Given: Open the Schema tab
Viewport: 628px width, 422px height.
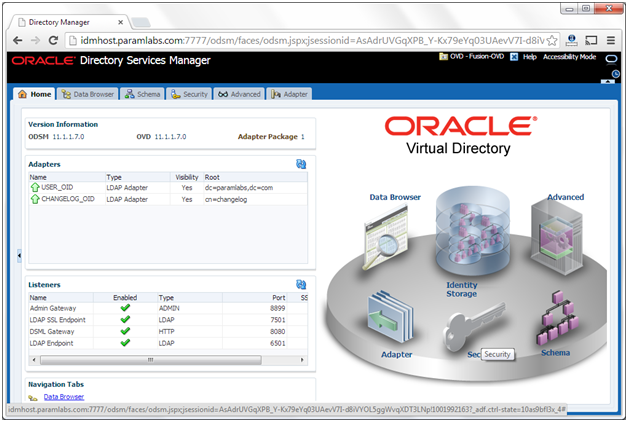Looking at the screenshot, I should (x=142, y=94).
